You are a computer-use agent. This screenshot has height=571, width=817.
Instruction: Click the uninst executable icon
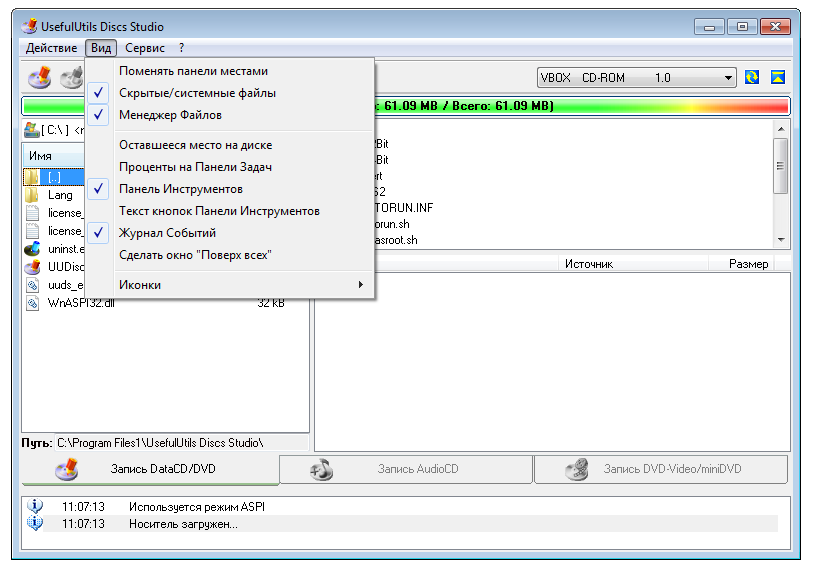tap(32, 249)
